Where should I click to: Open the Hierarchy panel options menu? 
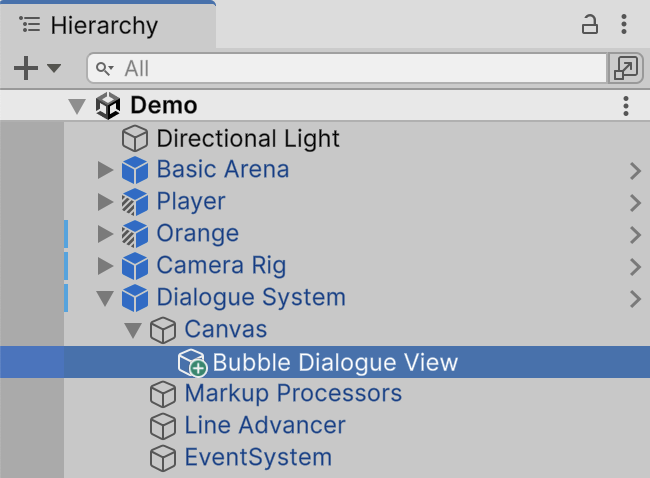coord(625,25)
